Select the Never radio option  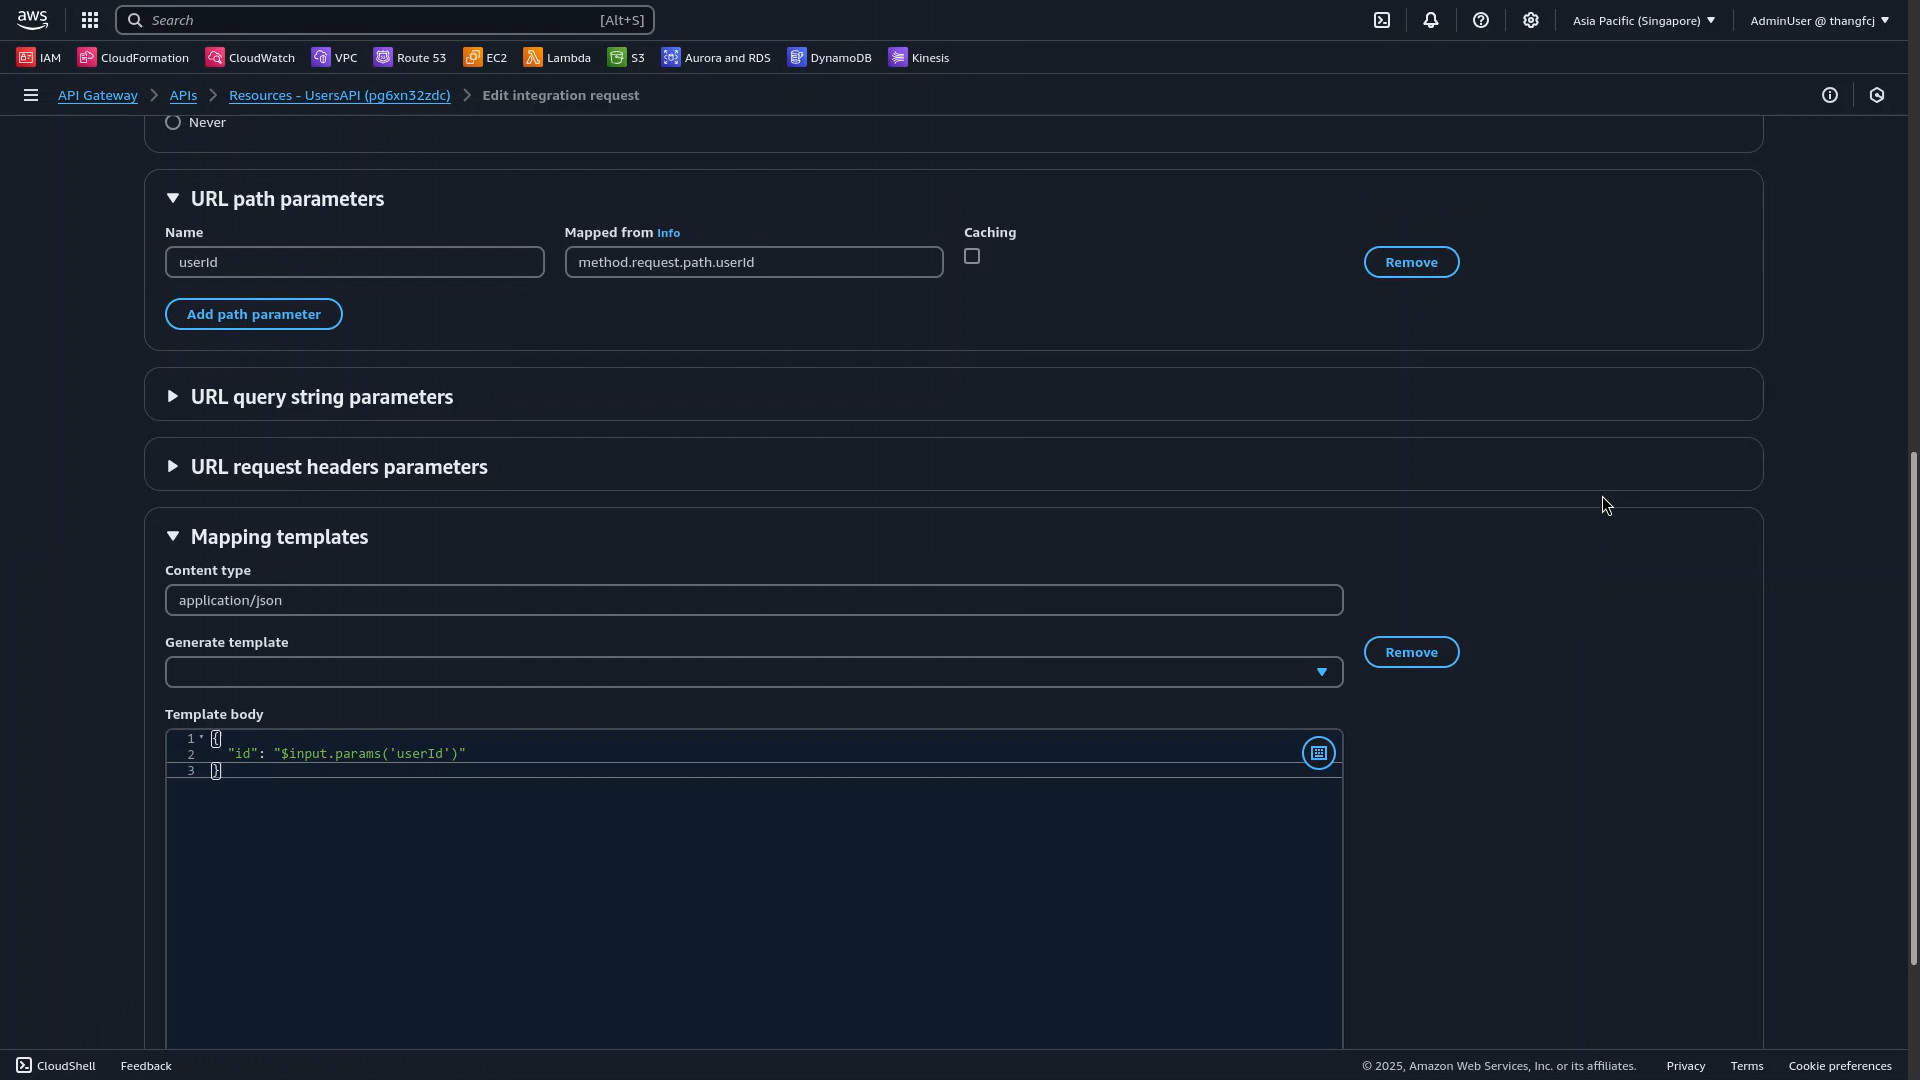[173, 122]
